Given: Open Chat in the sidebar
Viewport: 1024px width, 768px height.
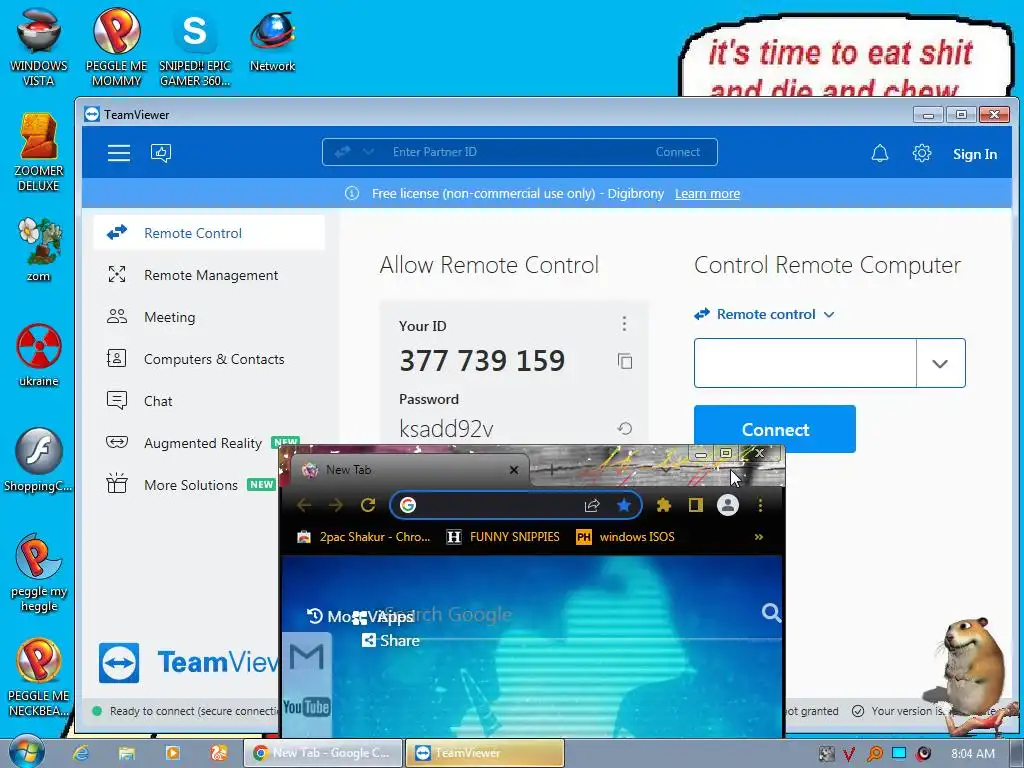Looking at the screenshot, I should click(209, 400).
